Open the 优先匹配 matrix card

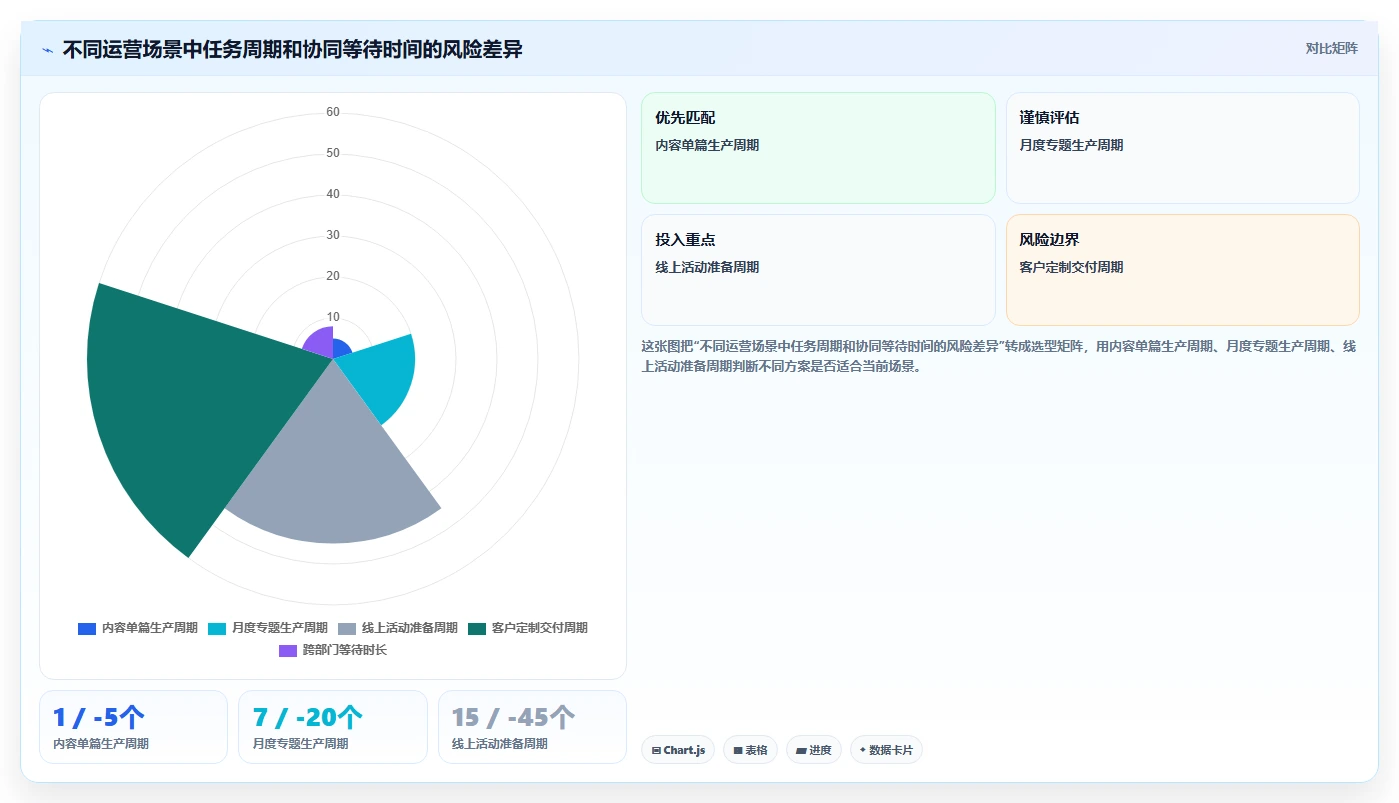coord(818,148)
